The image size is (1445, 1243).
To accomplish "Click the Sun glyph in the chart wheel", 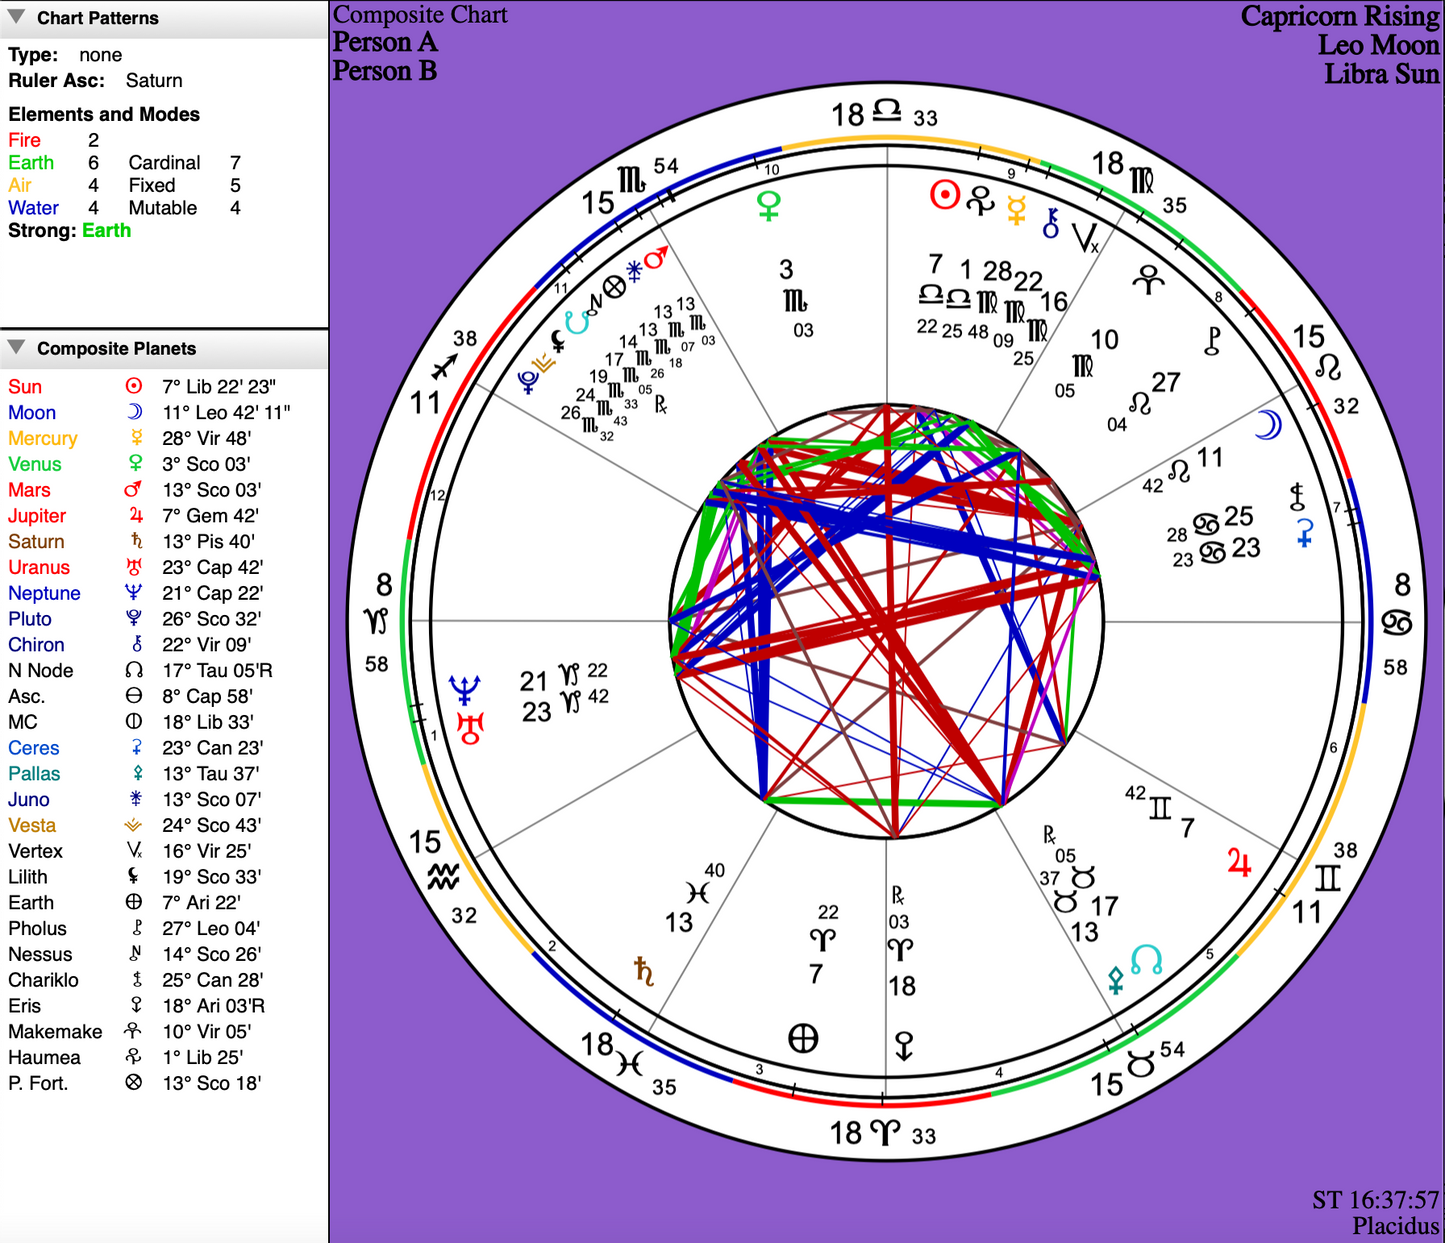I will (x=944, y=195).
